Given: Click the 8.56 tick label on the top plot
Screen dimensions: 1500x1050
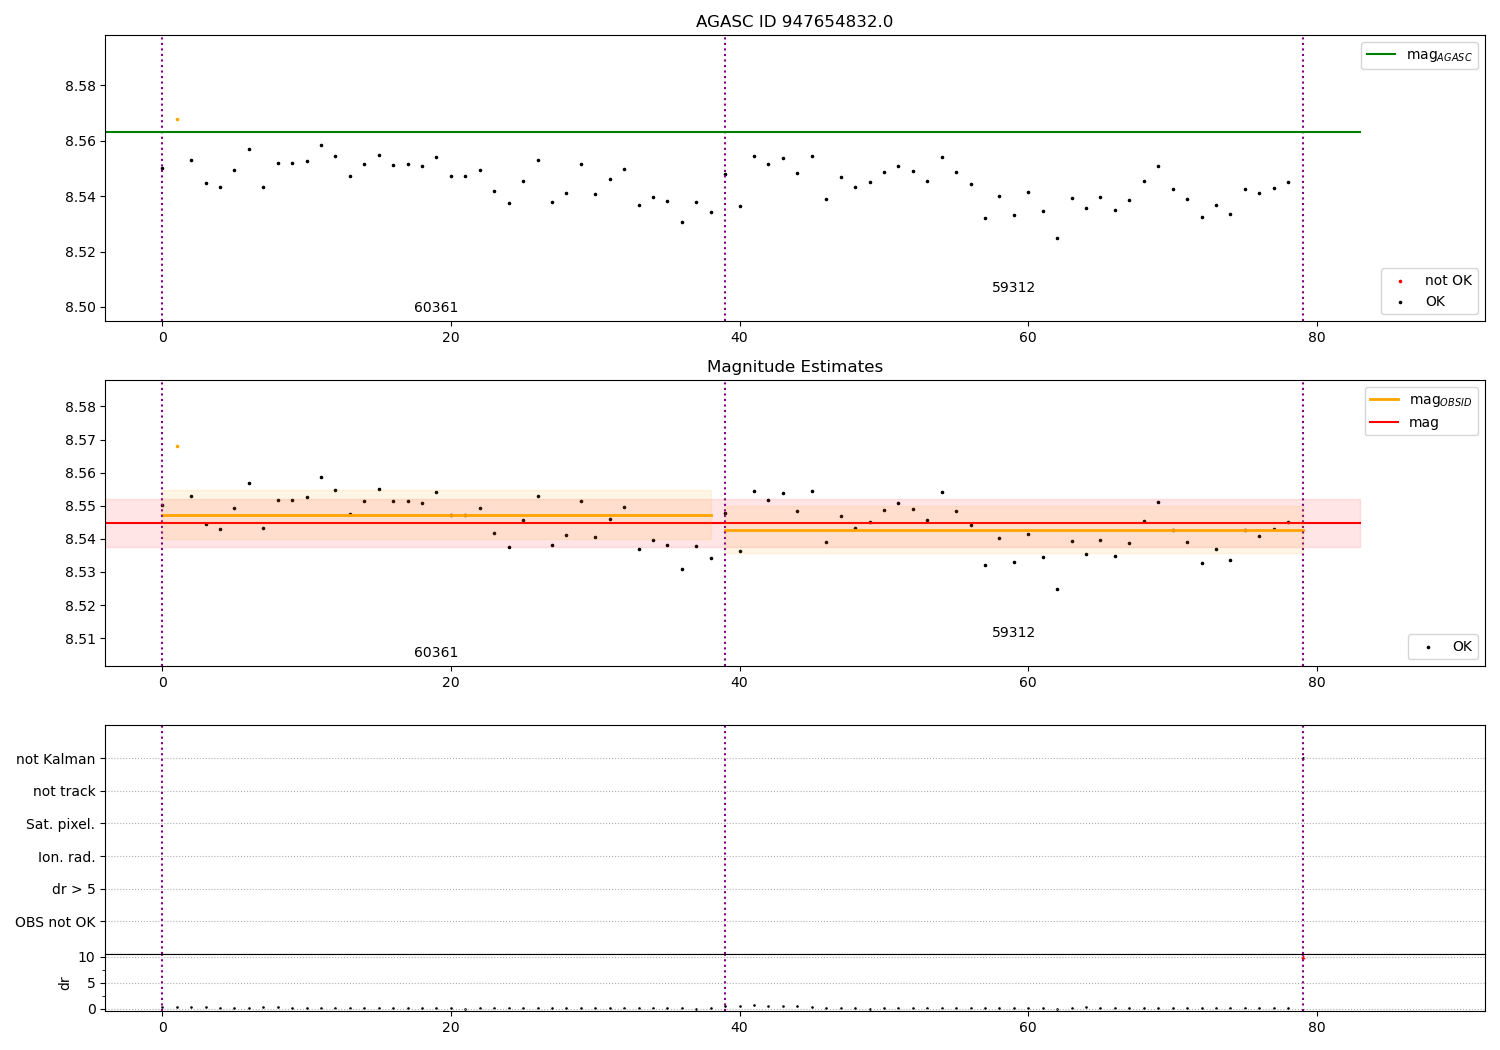Looking at the screenshot, I should coord(80,141).
